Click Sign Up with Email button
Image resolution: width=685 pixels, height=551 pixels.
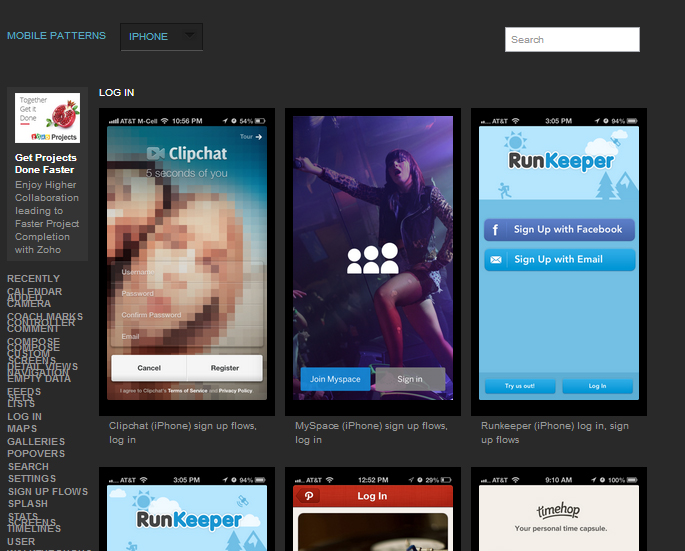point(559,260)
